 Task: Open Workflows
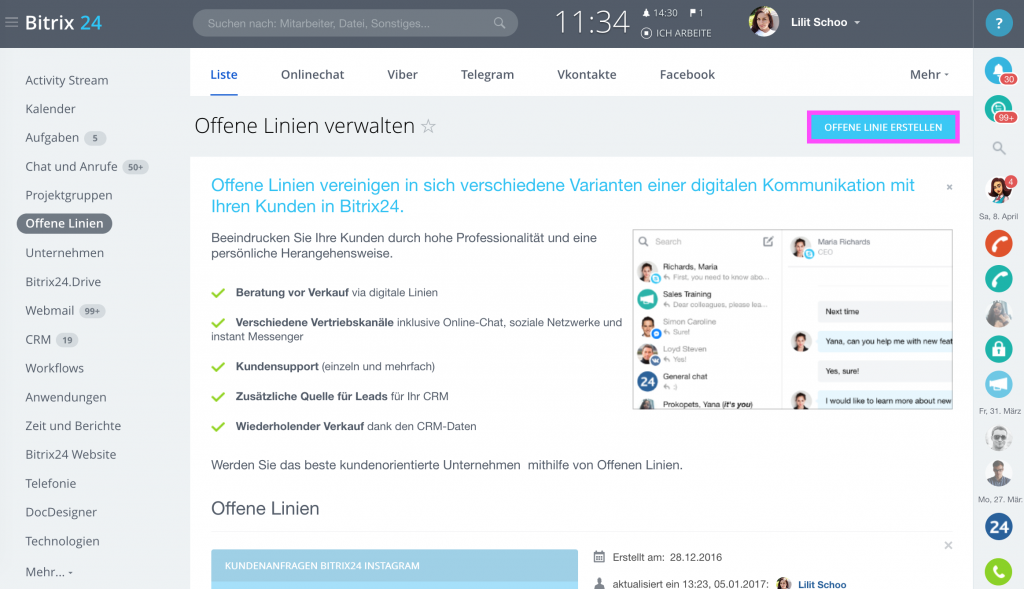[x=54, y=368]
